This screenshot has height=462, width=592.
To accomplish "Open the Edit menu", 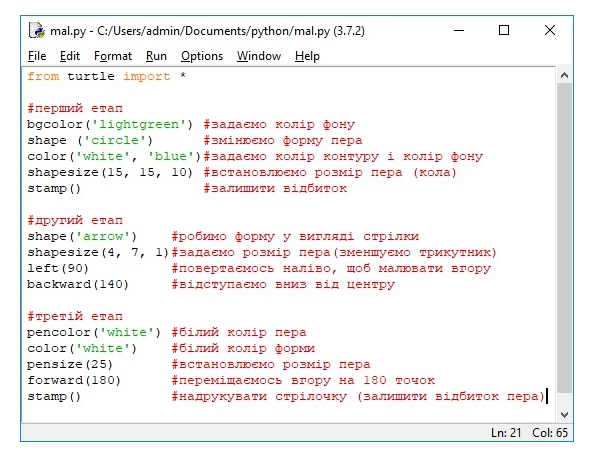I will click(x=70, y=56).
